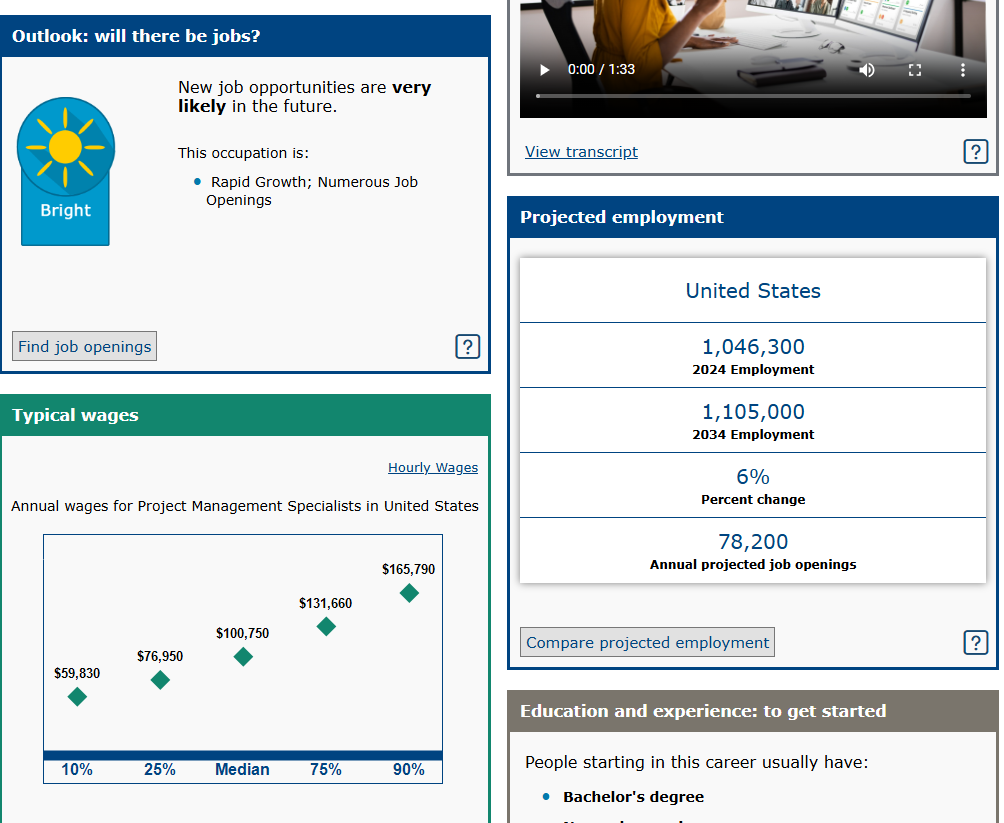Screen dimensions: 1004x823
Task: Mute the video audio
Action: (867, 70)
